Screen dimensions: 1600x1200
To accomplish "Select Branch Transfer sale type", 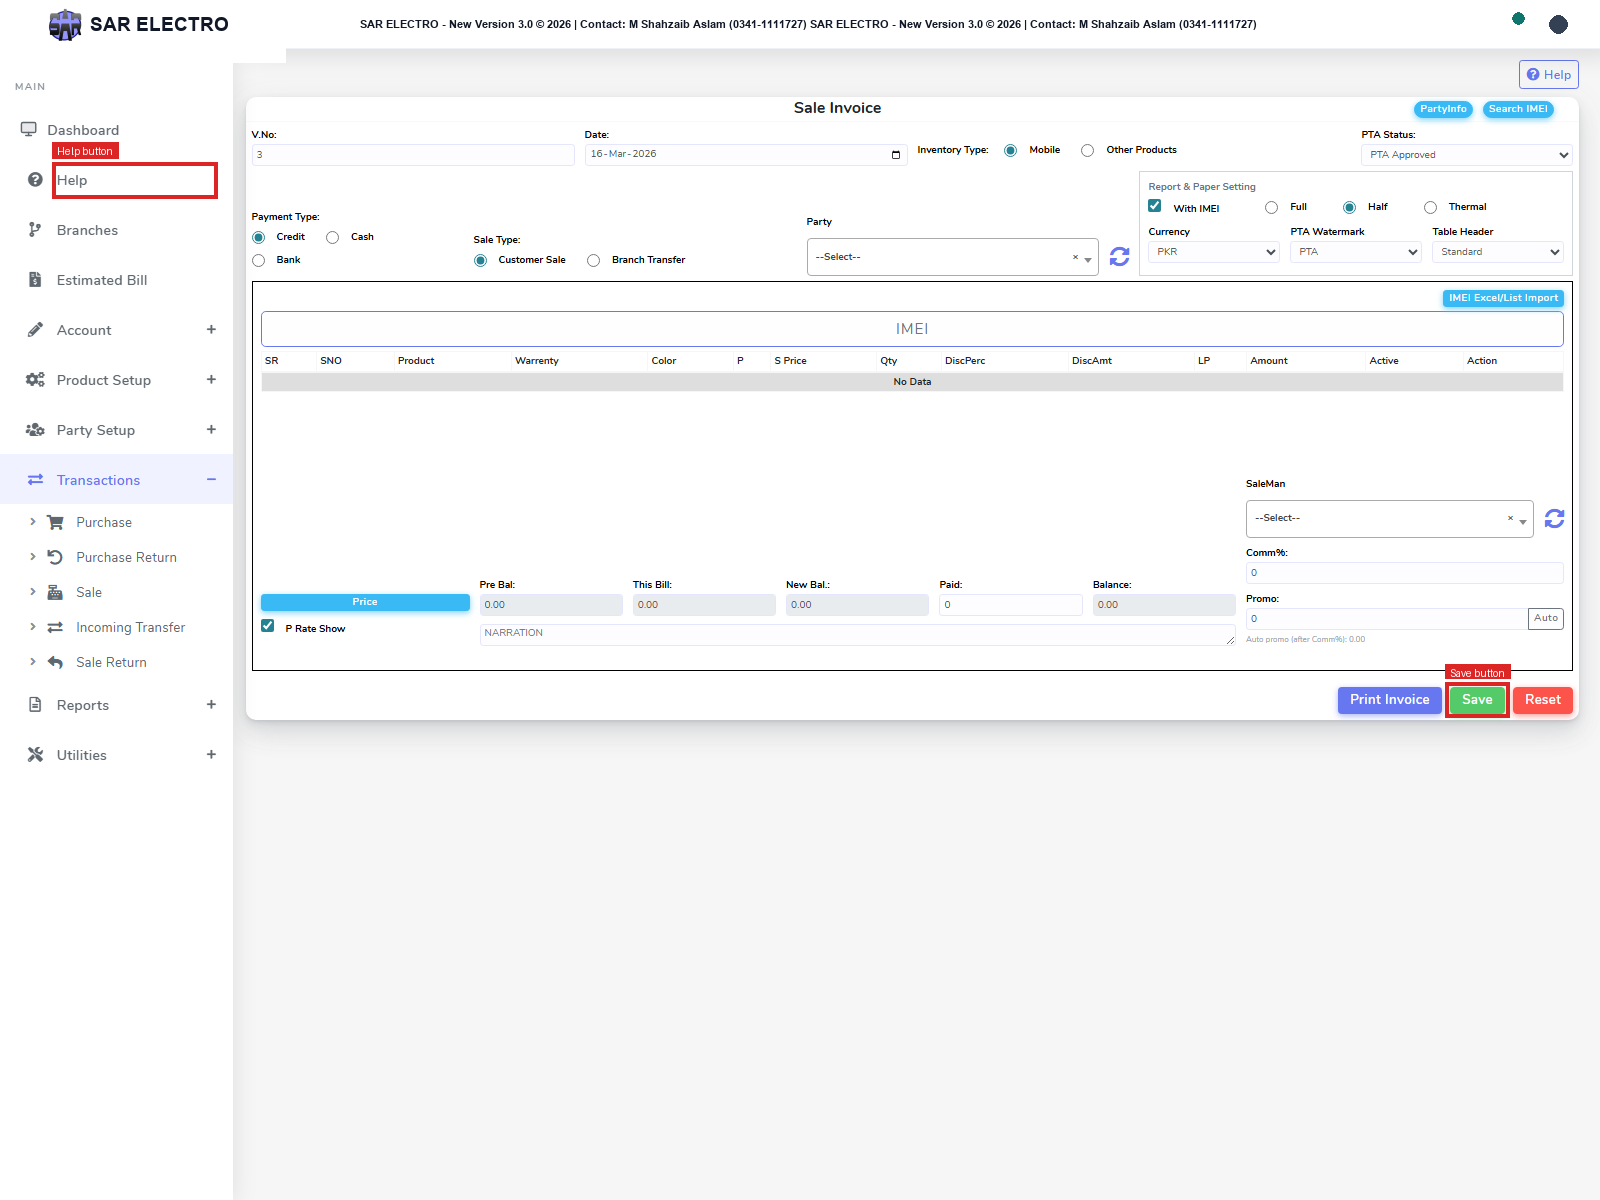I will 593,260.
